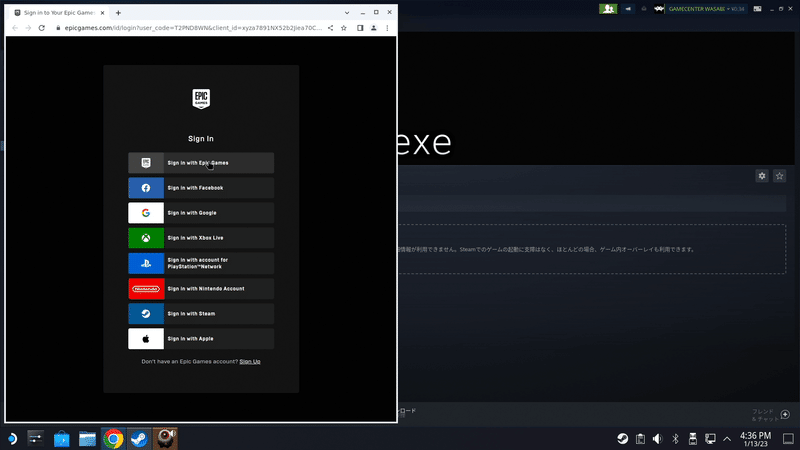The image size is (800, 450).
Task: Select Sign in with Xbox Live
Action: point(201,238)
